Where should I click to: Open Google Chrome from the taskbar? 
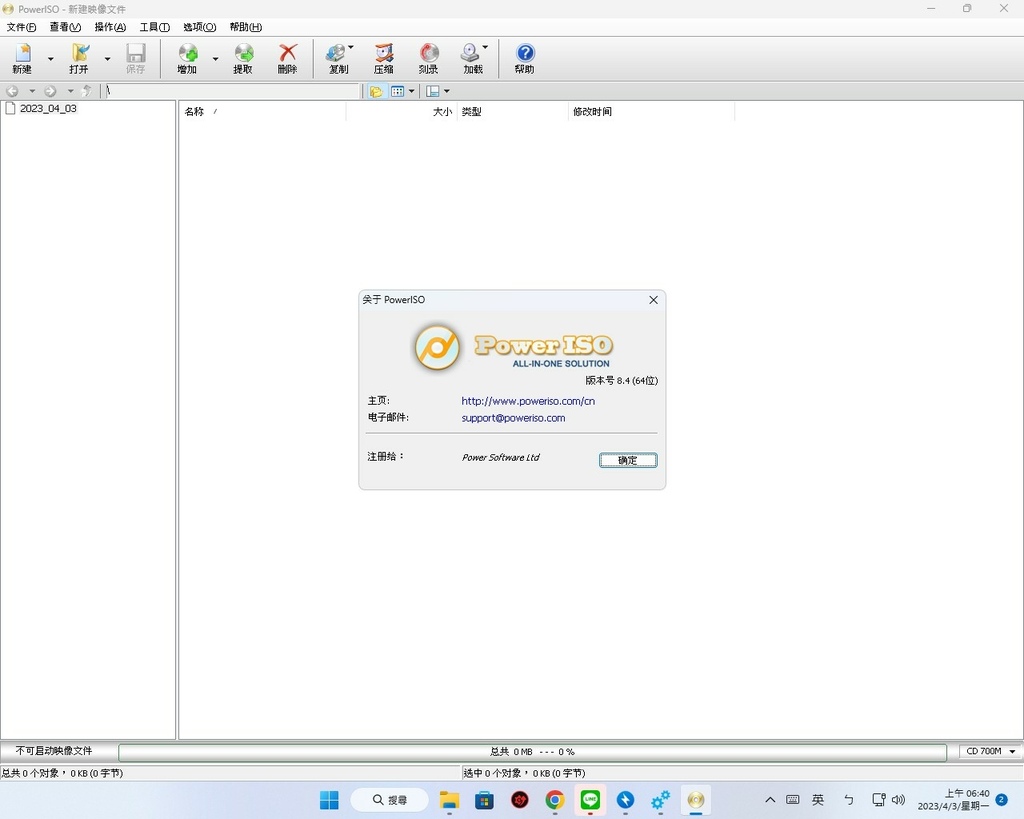555,800
